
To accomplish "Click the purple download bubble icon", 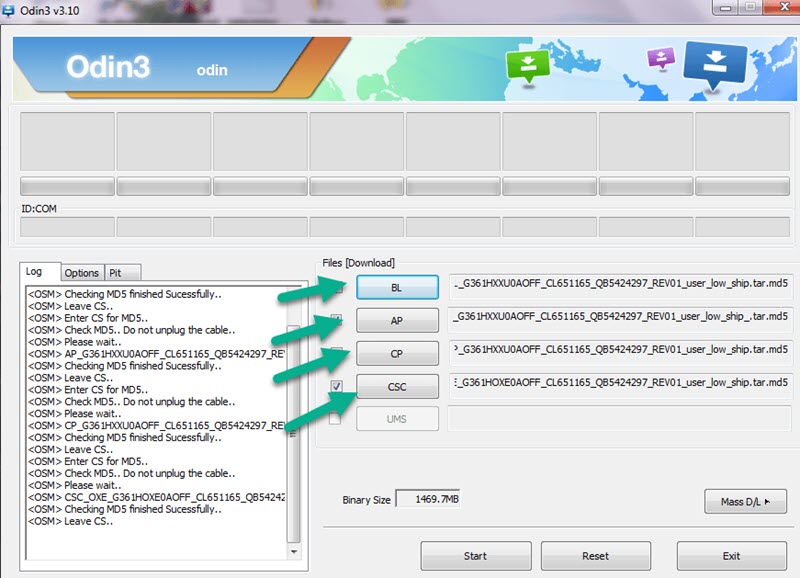I will point(660,58).
